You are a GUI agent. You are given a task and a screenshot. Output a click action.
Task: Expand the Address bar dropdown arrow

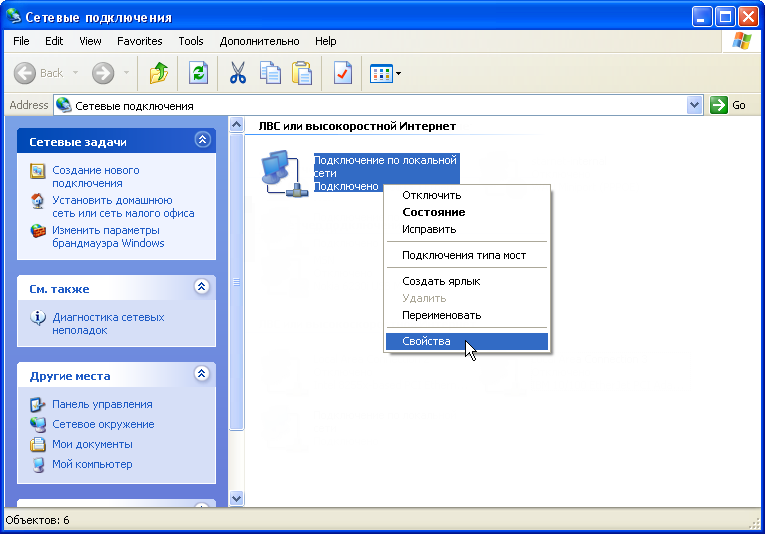pos(694,105)
